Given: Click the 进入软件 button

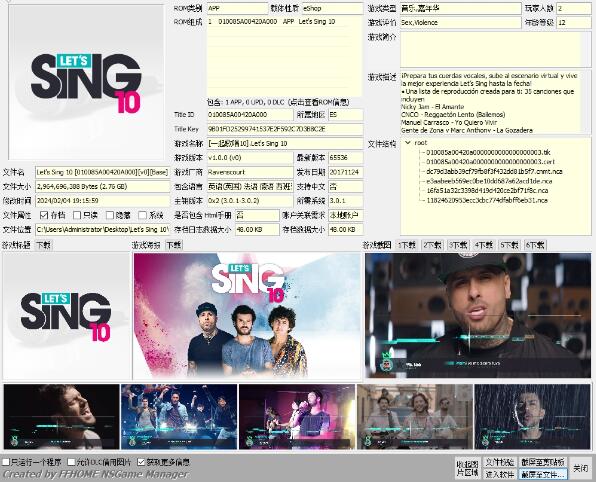Looking at the screenshot, I should tap(499, 474).
